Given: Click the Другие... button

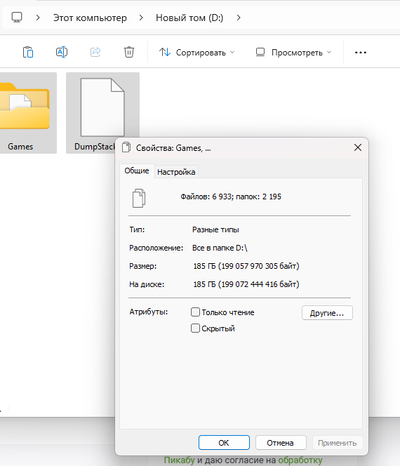Looking at the screenshot, I should tap(327, 313).
